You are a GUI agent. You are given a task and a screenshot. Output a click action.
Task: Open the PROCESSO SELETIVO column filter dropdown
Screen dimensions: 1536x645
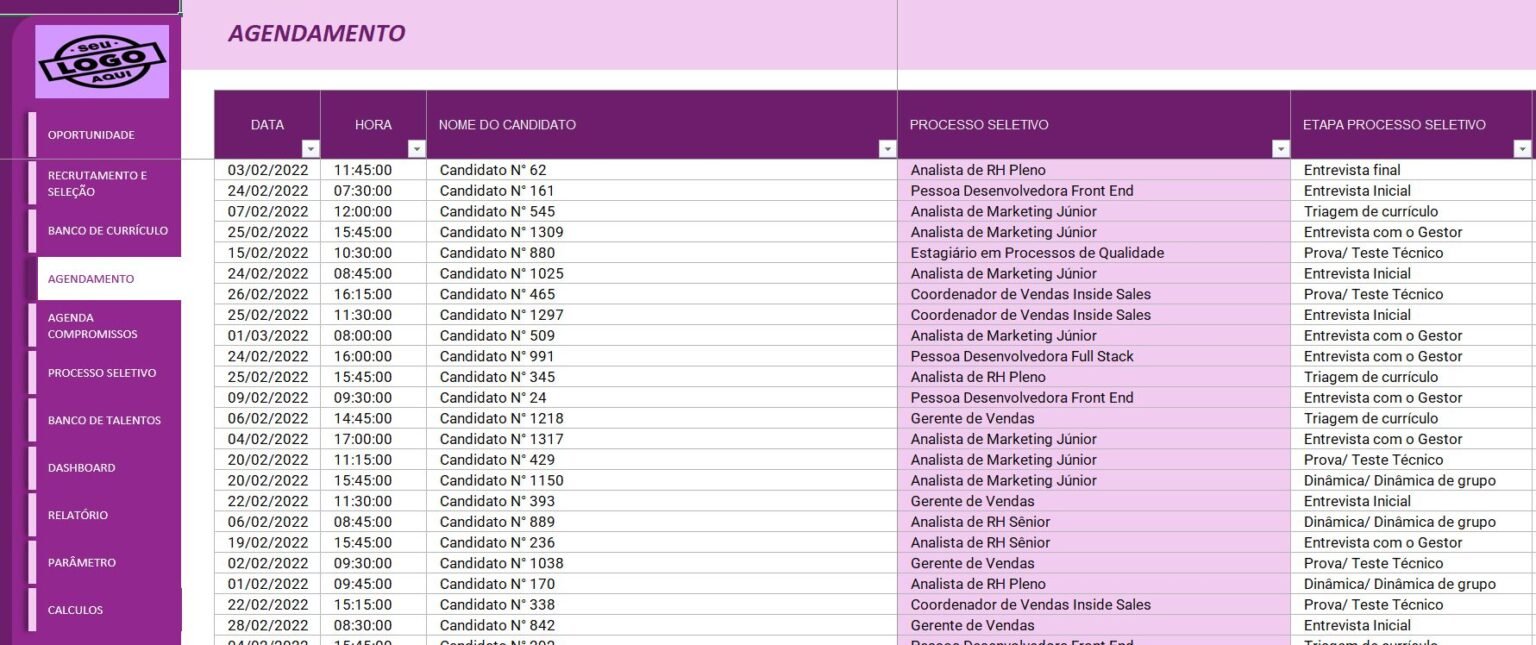(1280, 149)
